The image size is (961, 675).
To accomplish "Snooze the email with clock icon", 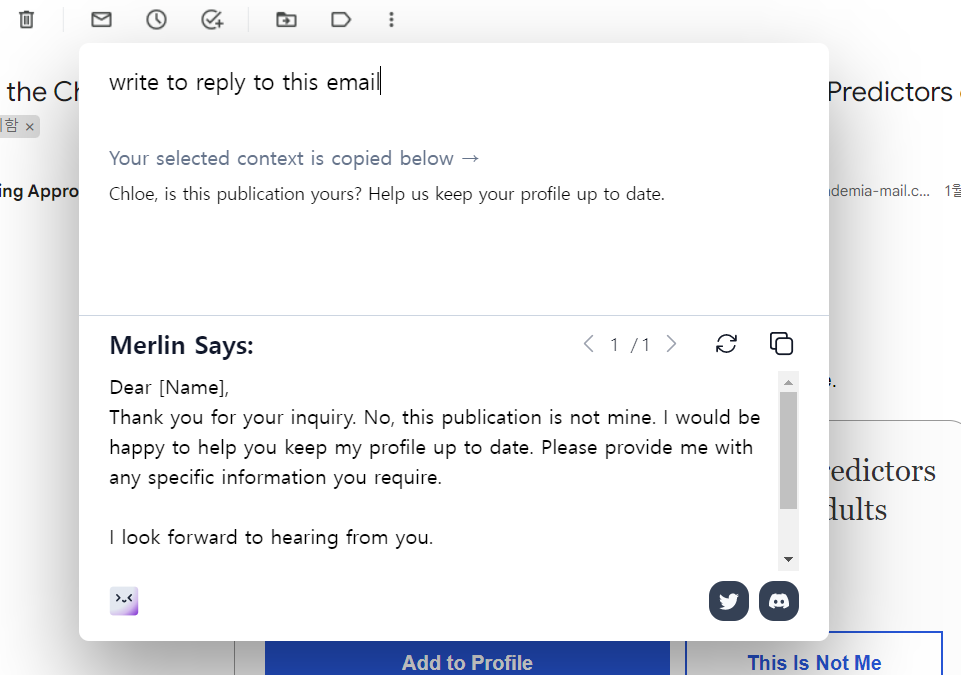I will pyautogui.click(x=156, y=20).
